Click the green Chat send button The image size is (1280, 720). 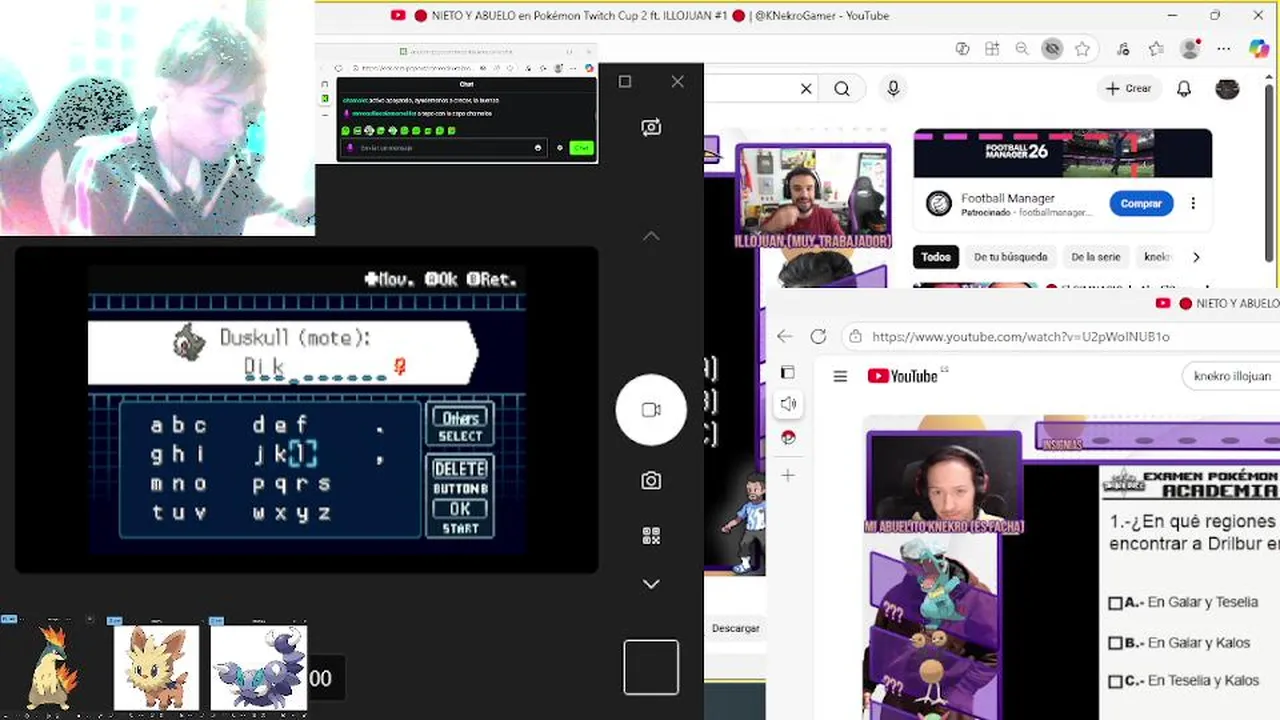point(581,148)
